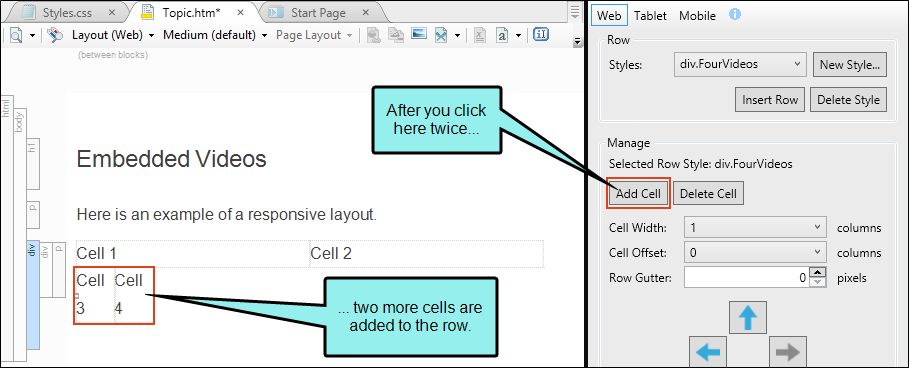This screenshot has height=368, width=909.
Task: Click the Add Cell button
Action: click(638, 194)
